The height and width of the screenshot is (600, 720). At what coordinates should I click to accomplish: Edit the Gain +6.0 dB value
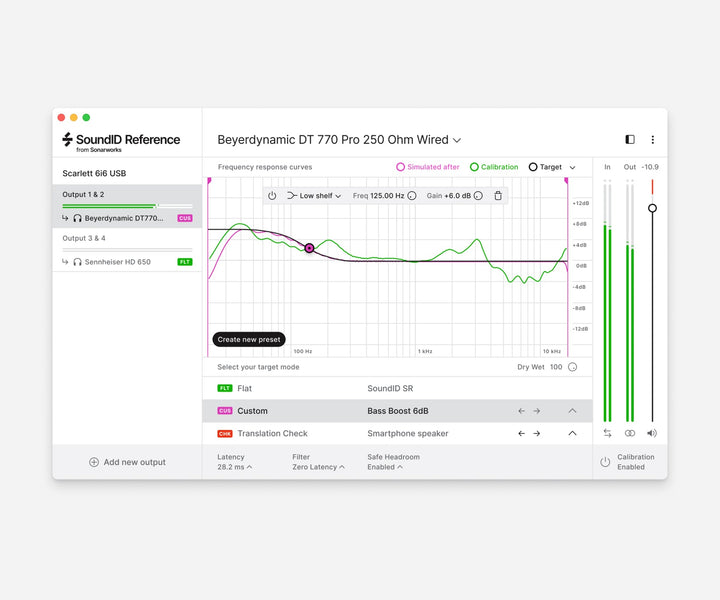[x=457, y=196]
